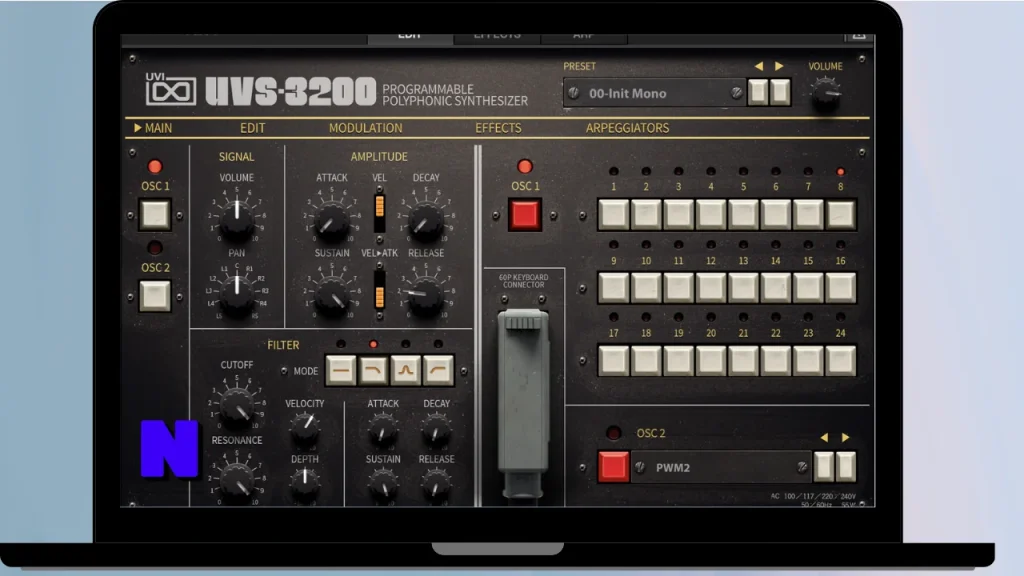Click the filter VELOCITY knob
The height and width of the screenshot is (576, 1024).
(x=304, y=426)
